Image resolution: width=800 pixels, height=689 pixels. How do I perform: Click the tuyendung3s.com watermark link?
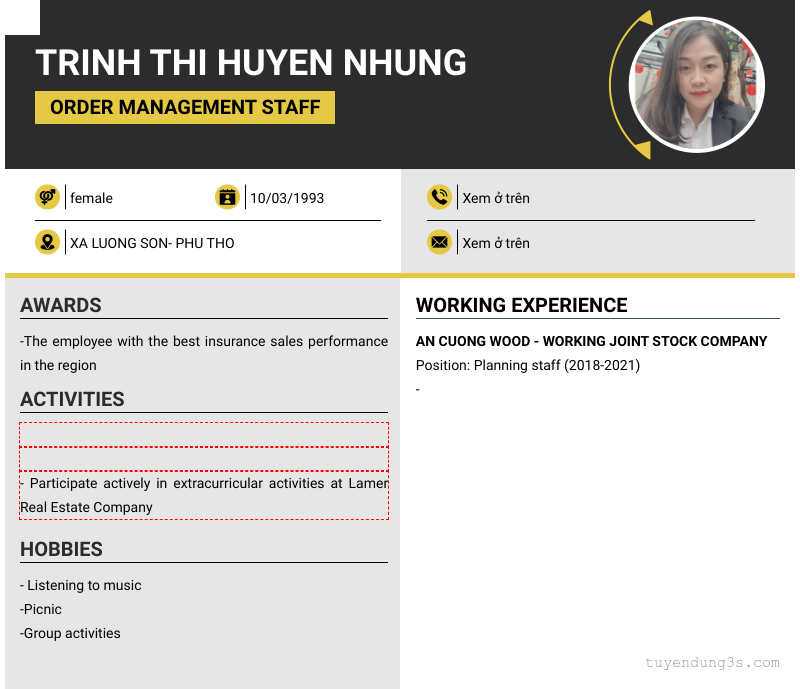pyautogui.click(x=712, y=662)
